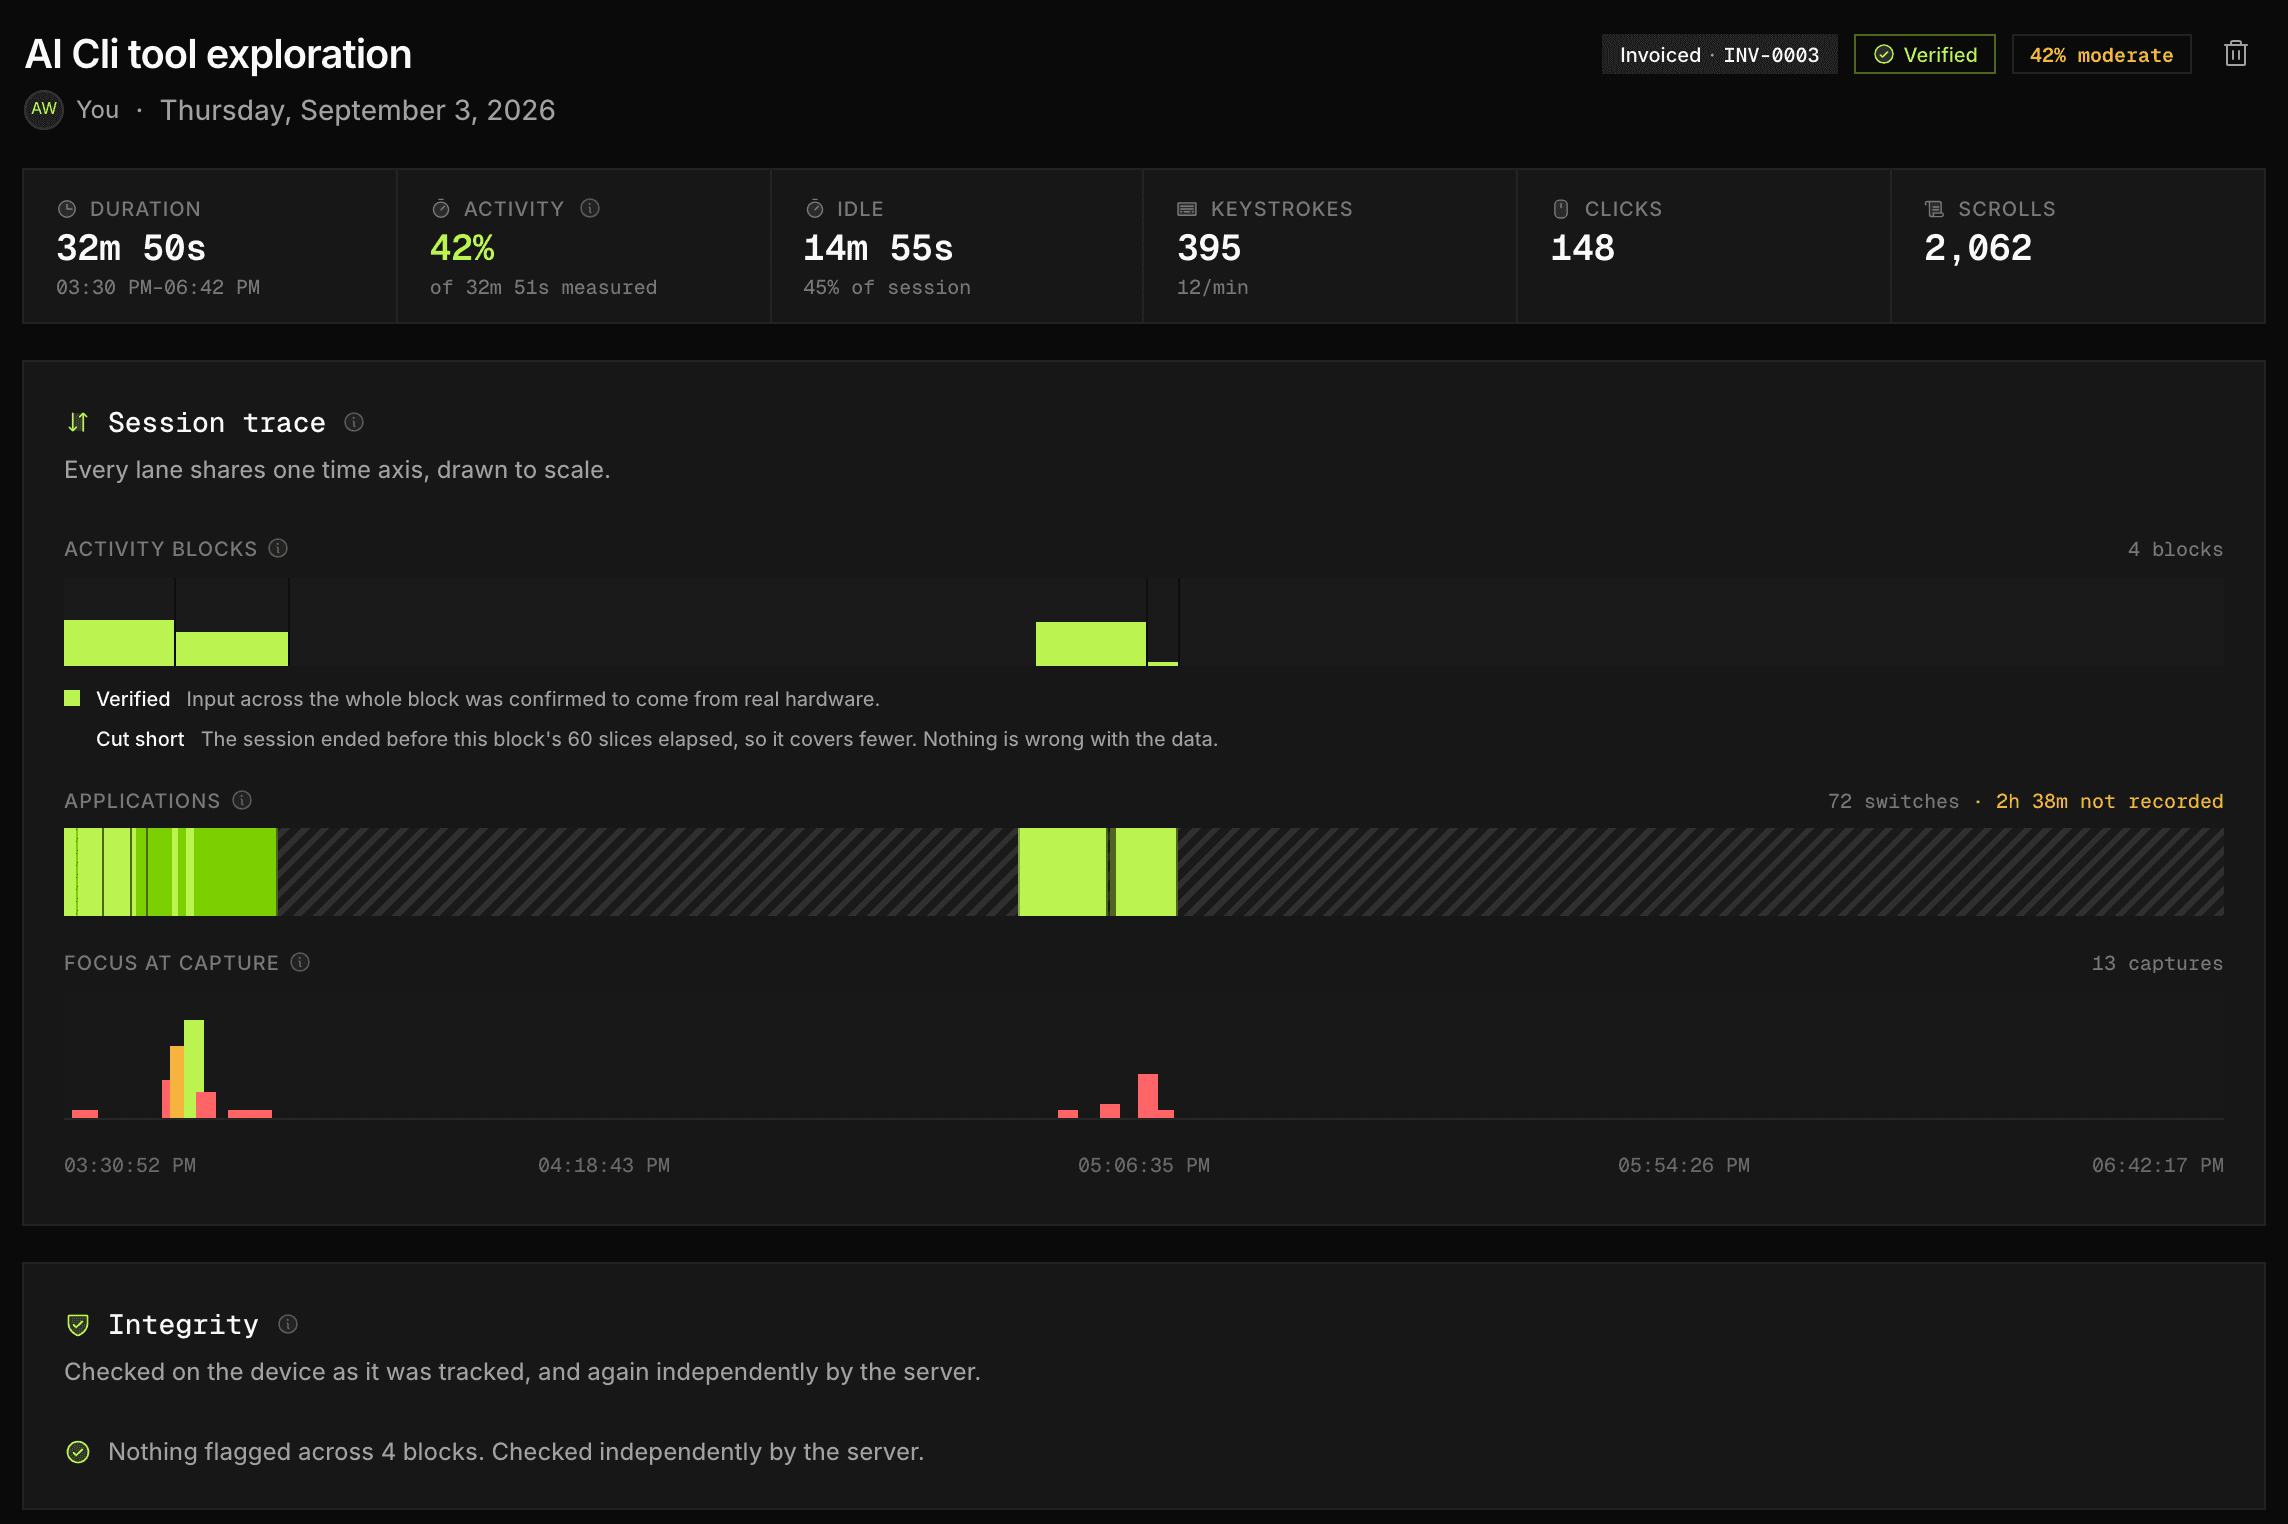Click the Scrolls icon
The height and width of the screenshot is (1524, 2288).
click(1934, 209)
